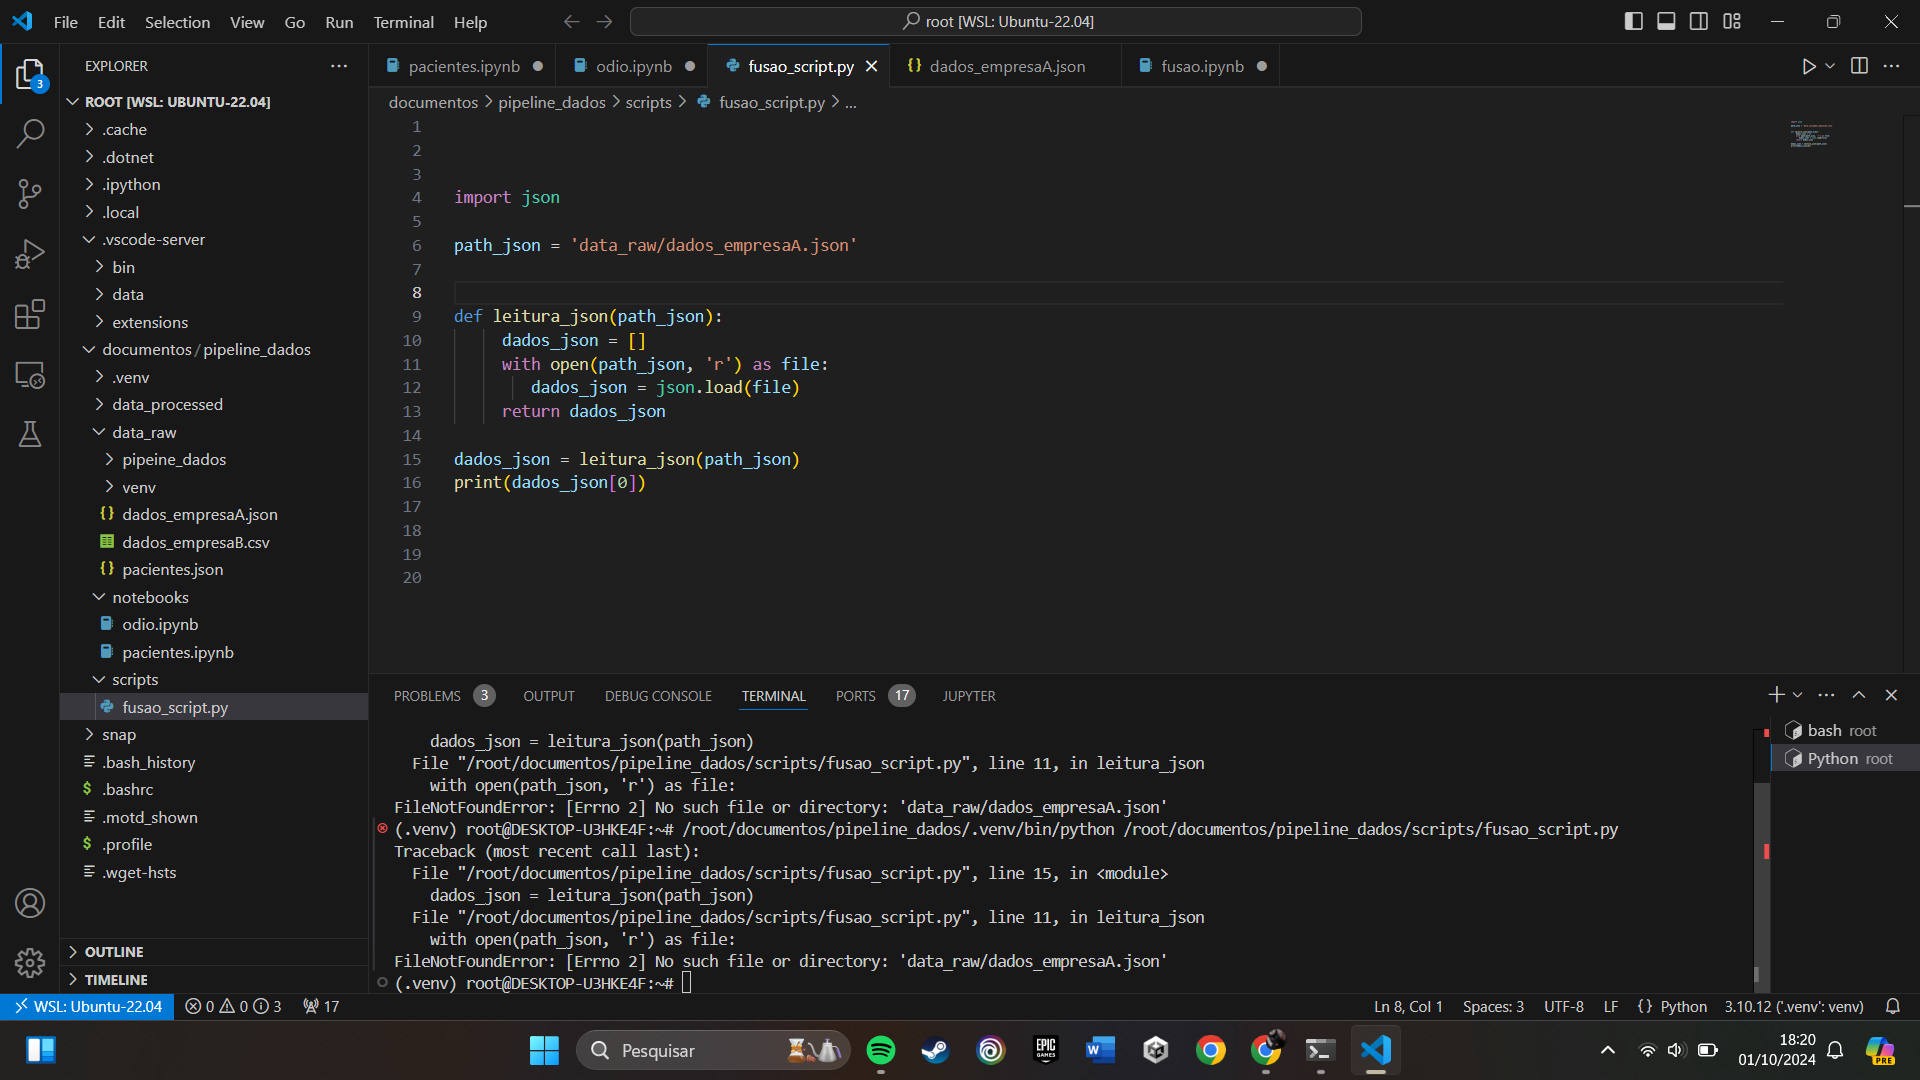1920x1080 pixels.
Task: Expand the scripts folder in explorer
Action: [x=133, y=679]
